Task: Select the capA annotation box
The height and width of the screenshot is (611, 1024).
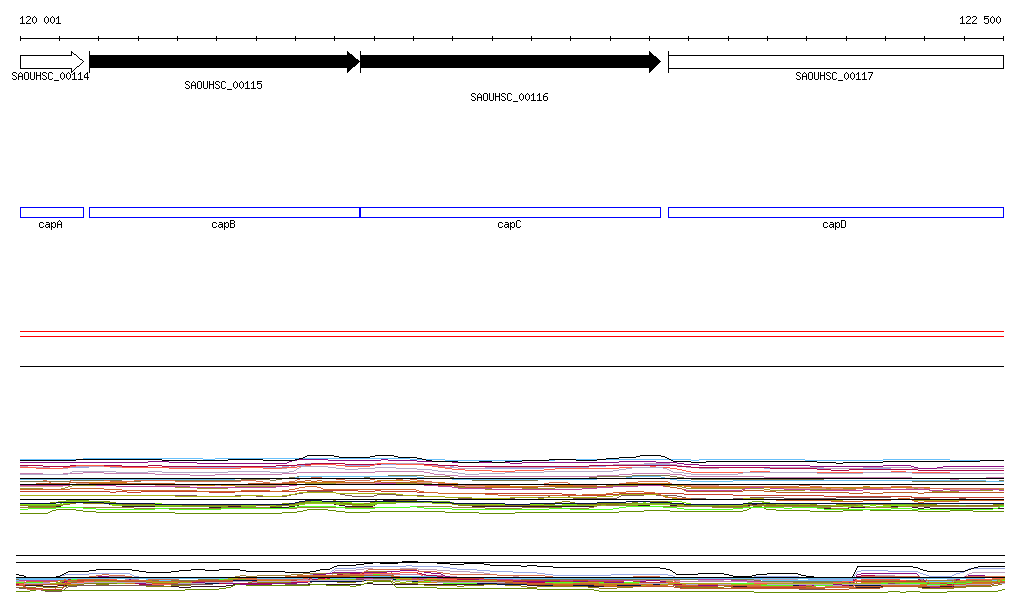Action: point(51,212)
